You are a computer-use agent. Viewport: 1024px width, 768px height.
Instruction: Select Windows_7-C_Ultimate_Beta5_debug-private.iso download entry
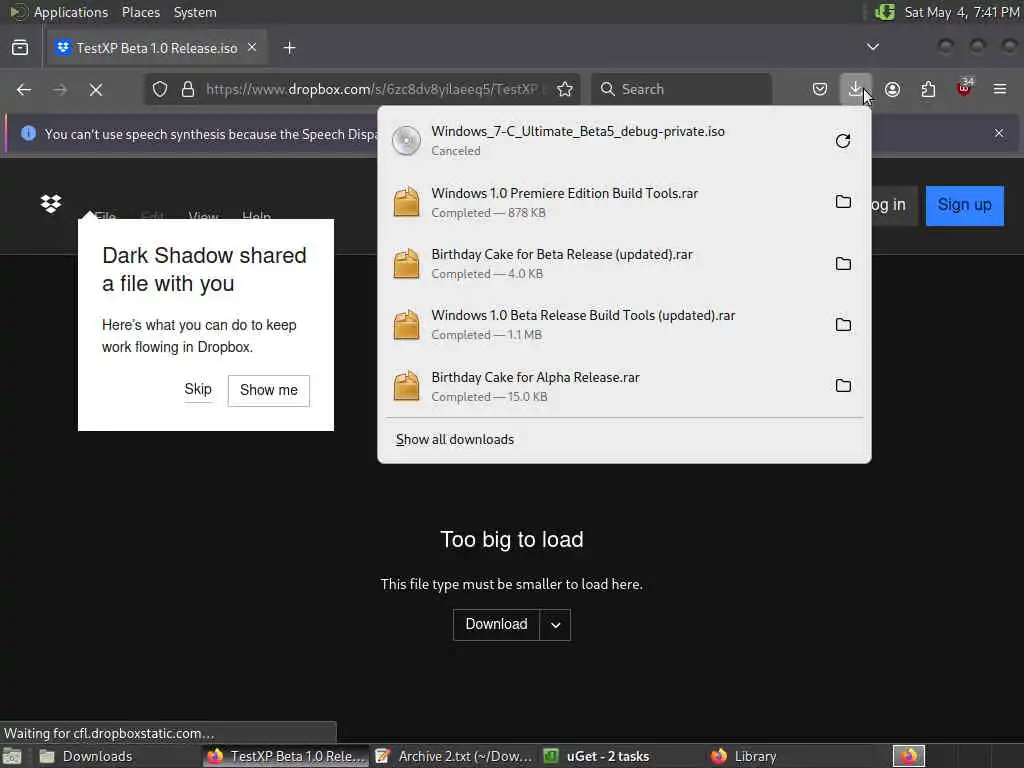pyautogui.click(x=604, y=141)
